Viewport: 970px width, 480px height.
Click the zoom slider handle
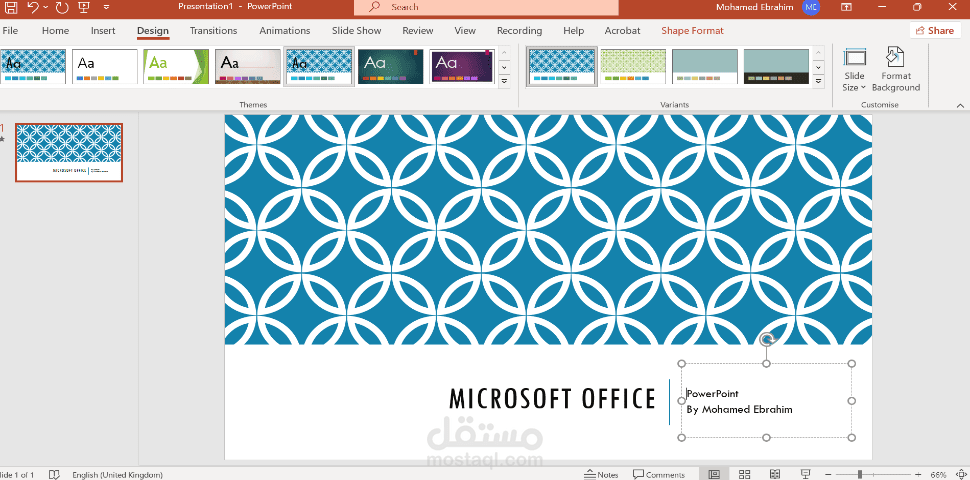(x=860, y=474)
